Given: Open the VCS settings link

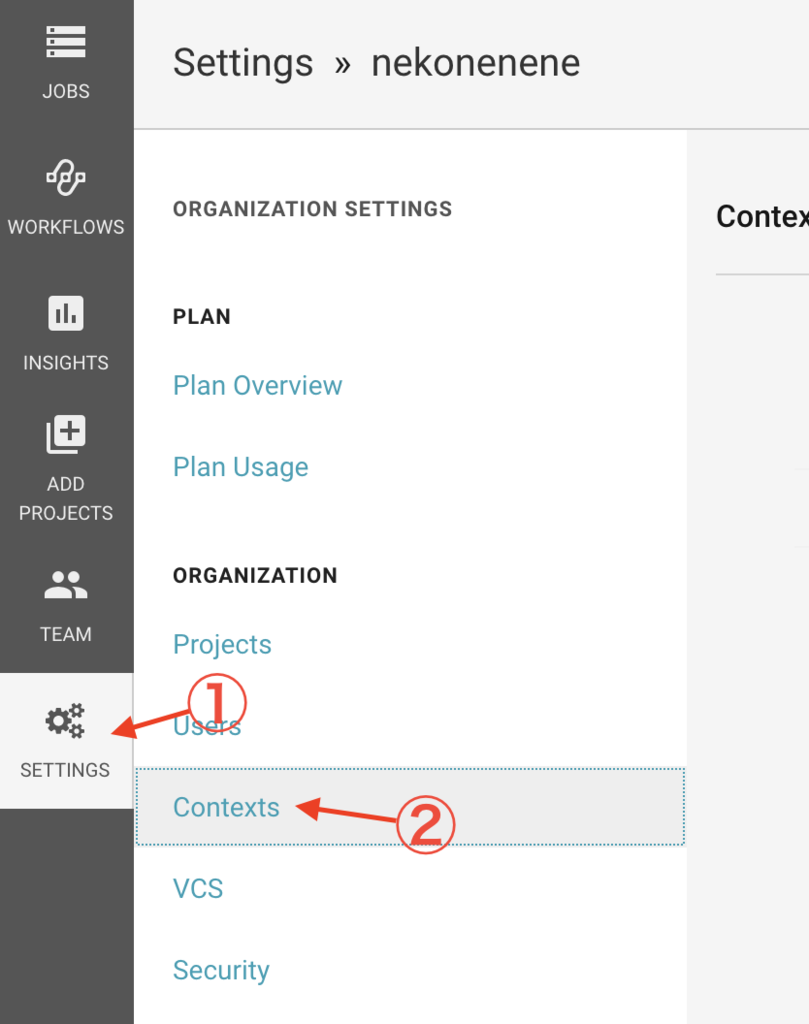Looking at the screenshot, I should (198, 889).
